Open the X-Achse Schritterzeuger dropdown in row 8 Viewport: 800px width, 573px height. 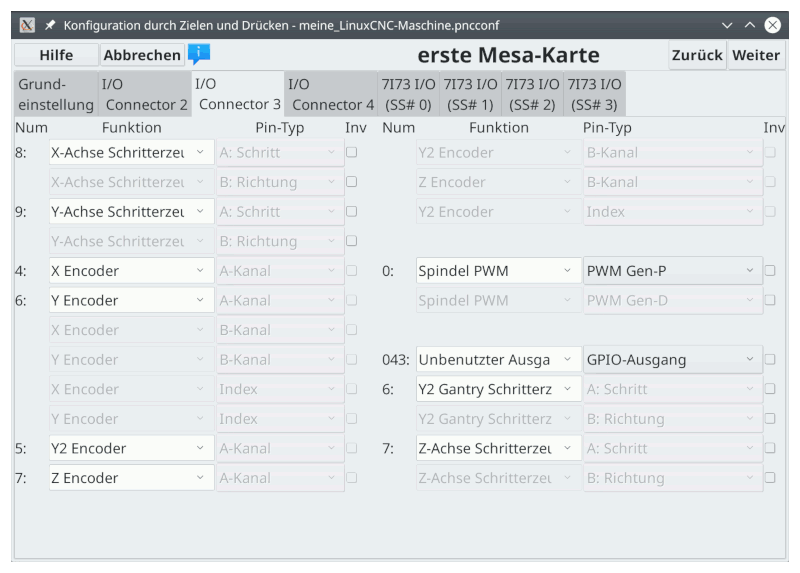(x=132, y=153)
